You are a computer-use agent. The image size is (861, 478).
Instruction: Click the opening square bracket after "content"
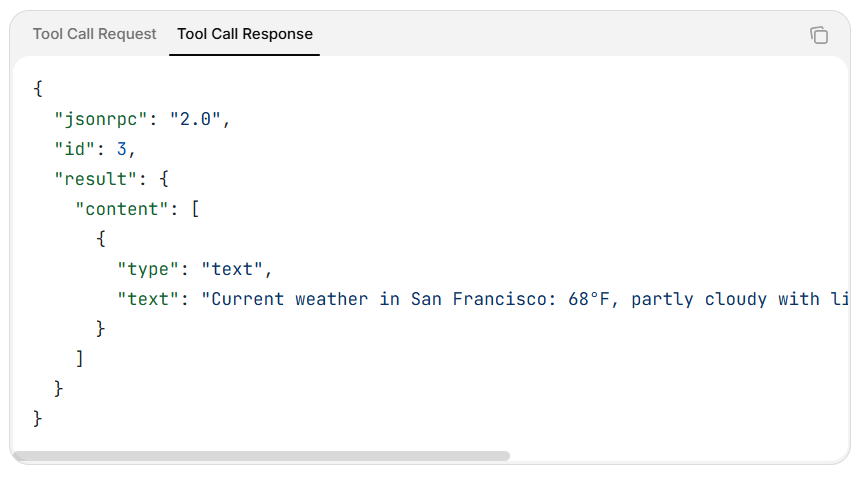195,209
